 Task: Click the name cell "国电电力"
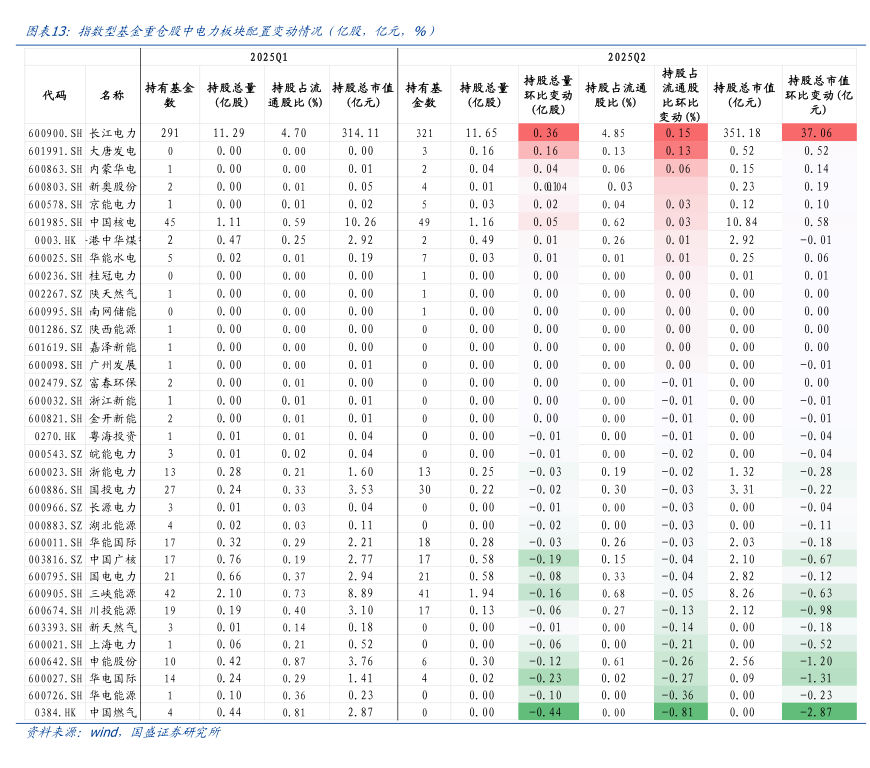(x=113, y=577)
